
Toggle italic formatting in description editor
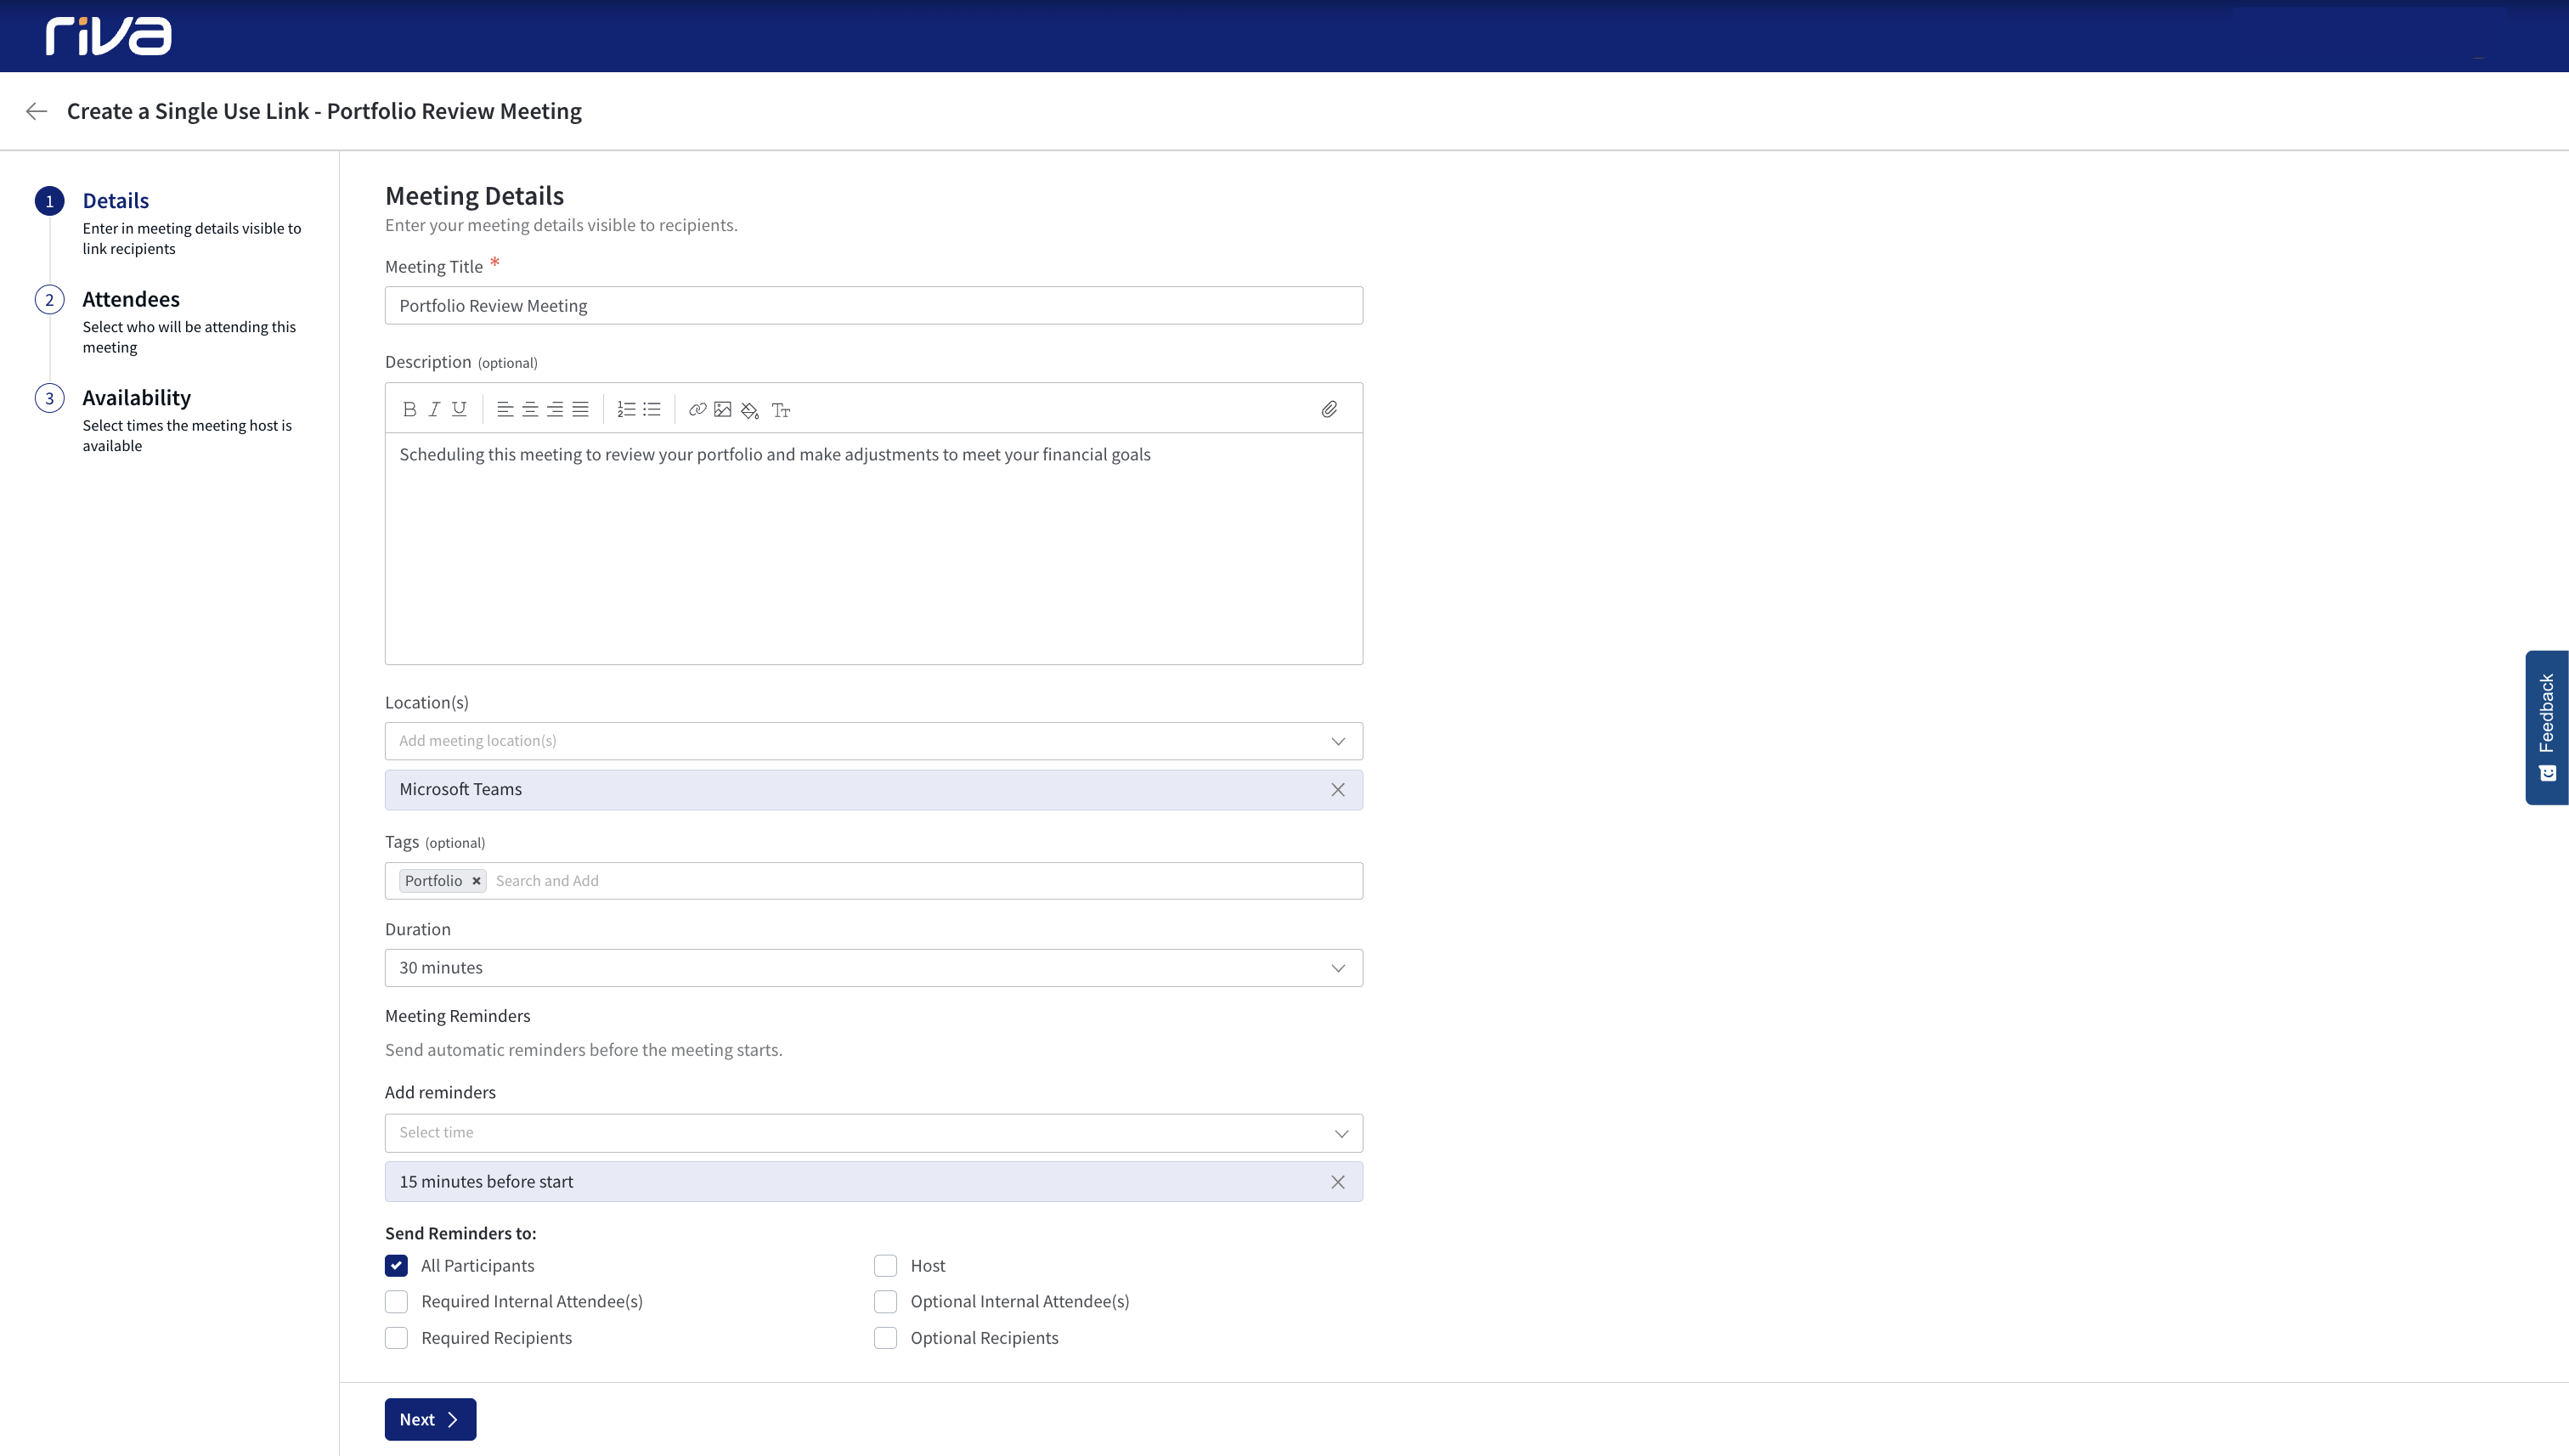click(x=434, y=409)
